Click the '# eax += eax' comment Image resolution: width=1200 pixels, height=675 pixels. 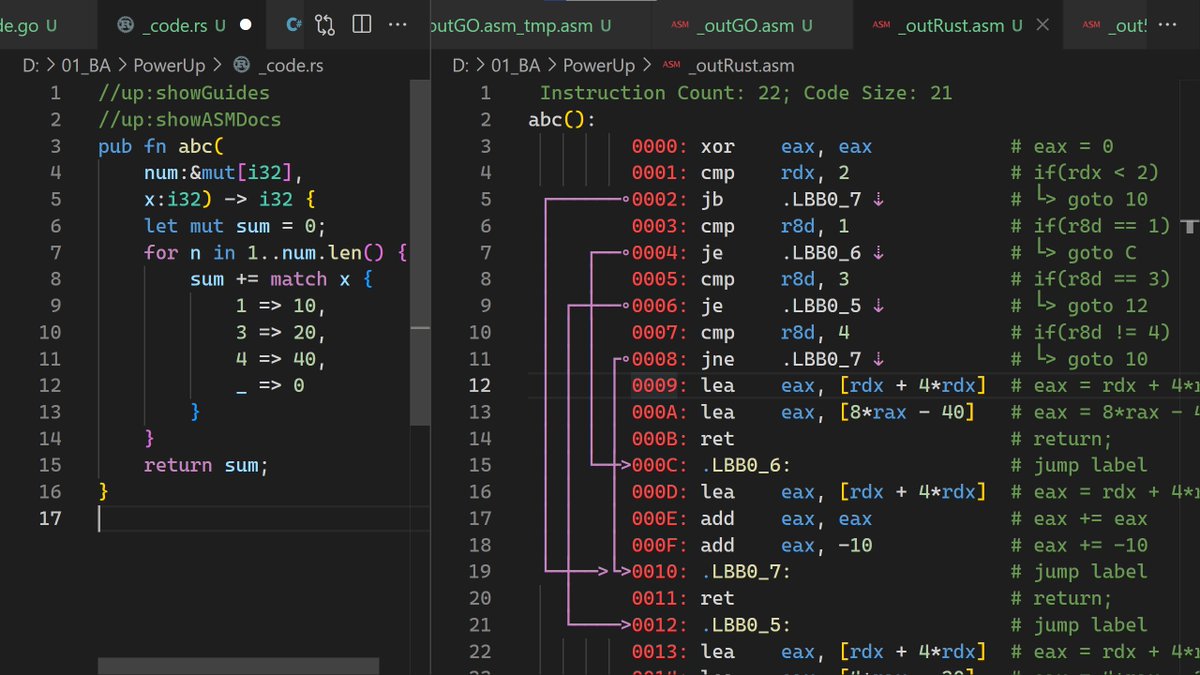pyautogui.click(x=1079, y=518)
